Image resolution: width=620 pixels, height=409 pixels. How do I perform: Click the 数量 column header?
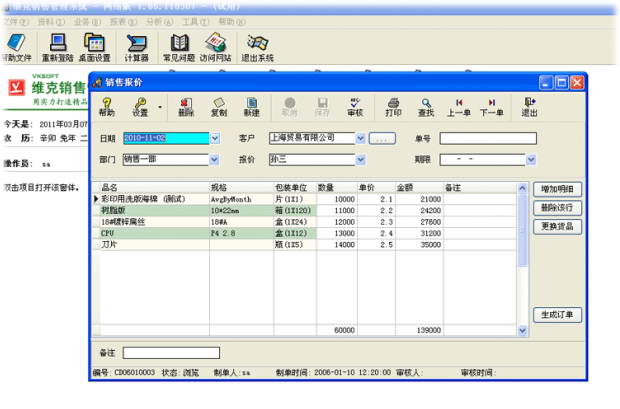[x=337, y=188]
